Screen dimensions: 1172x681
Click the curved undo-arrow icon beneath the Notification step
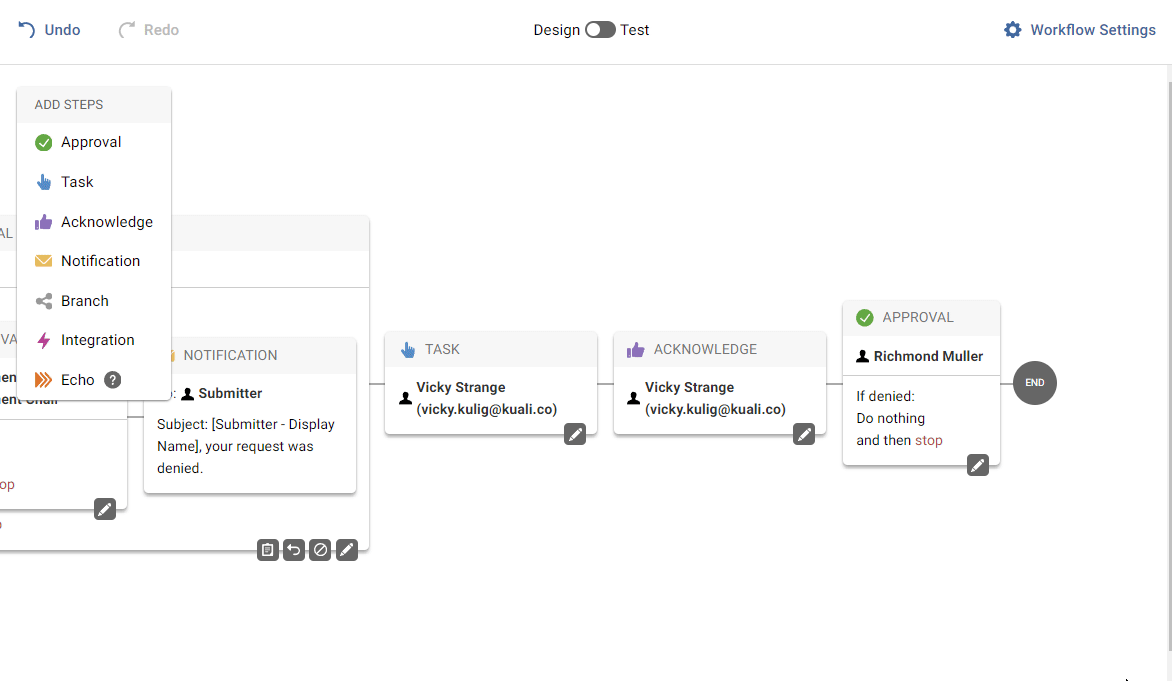tap(293, 549)
